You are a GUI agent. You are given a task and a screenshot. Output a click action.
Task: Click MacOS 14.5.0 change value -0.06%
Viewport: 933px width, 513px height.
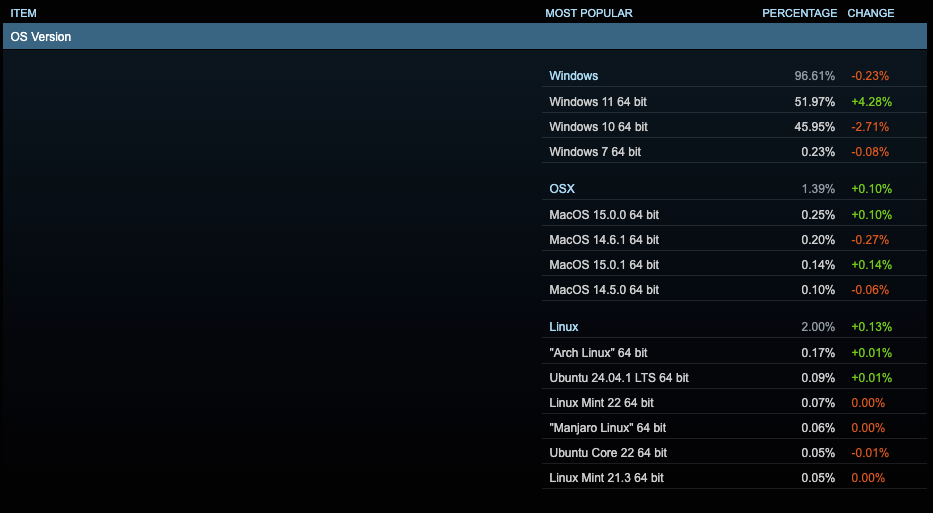point(870,290)
